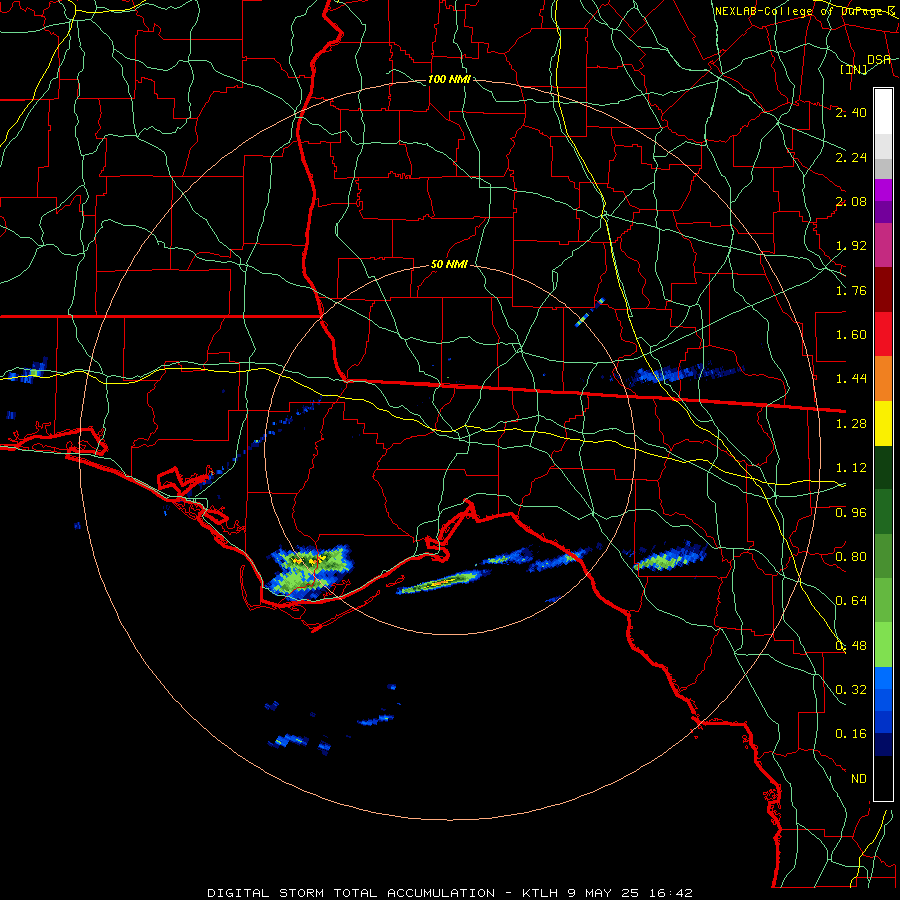Click the 100 NMI range ring label
Image resolution: width=900 pixels, height=900 pixels.
pyautogui.click(x=449, y=79)
